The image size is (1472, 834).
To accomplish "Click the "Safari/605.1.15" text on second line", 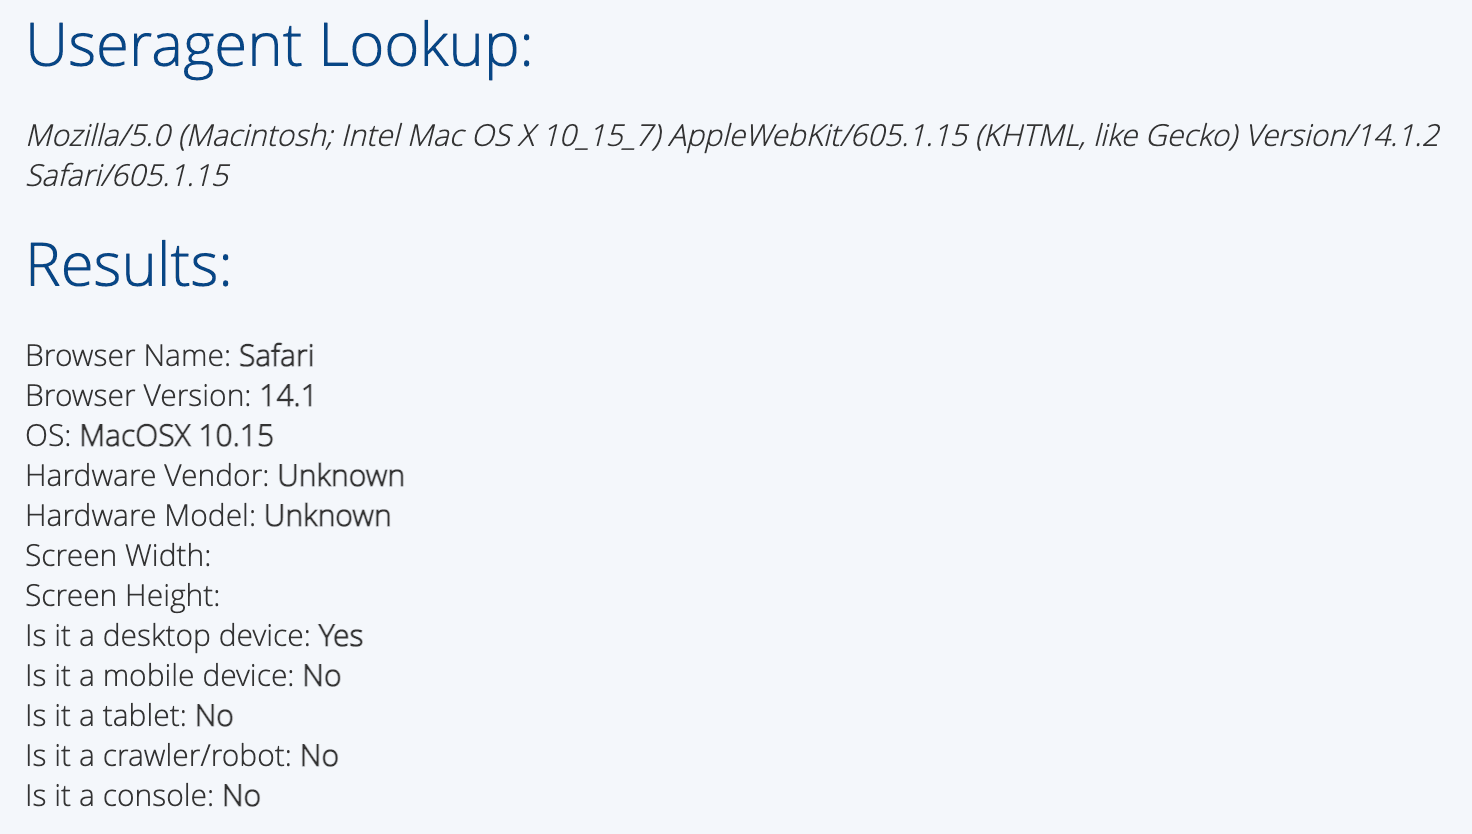I will coord(127,175).
